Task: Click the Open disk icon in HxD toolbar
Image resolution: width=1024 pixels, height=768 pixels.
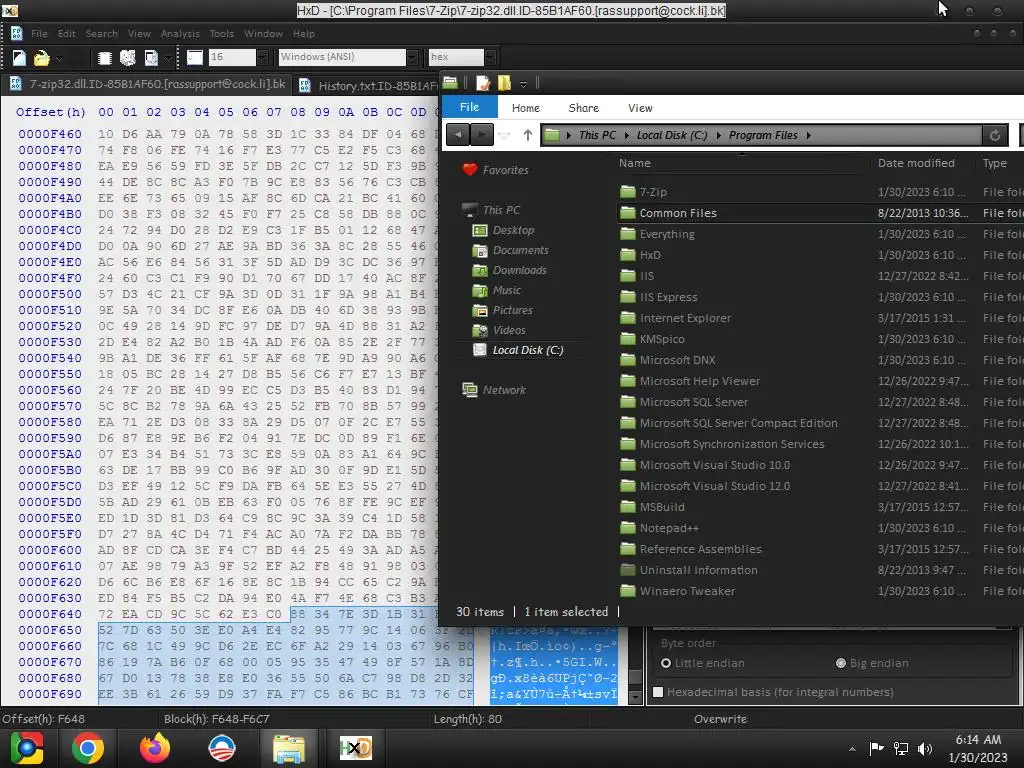Action: click(x=127, y=58)
